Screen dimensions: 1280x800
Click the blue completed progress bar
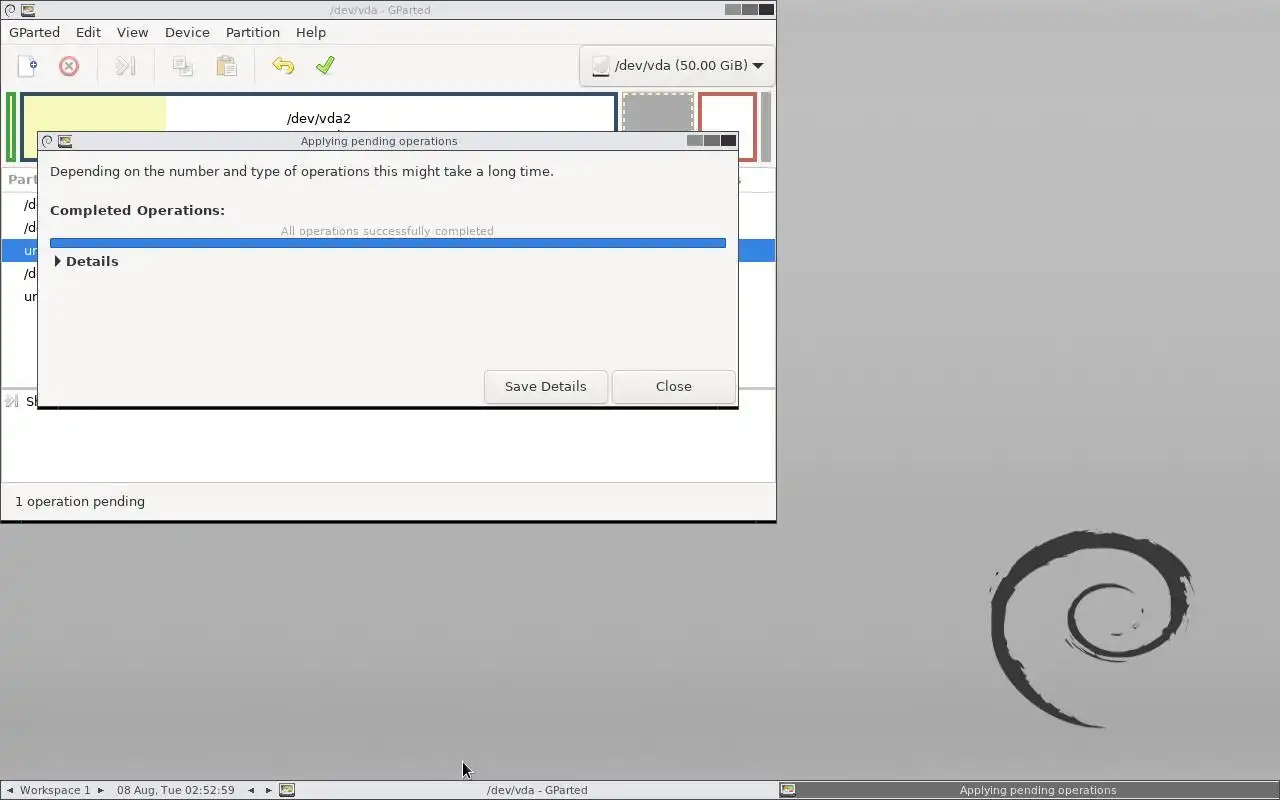388,243
